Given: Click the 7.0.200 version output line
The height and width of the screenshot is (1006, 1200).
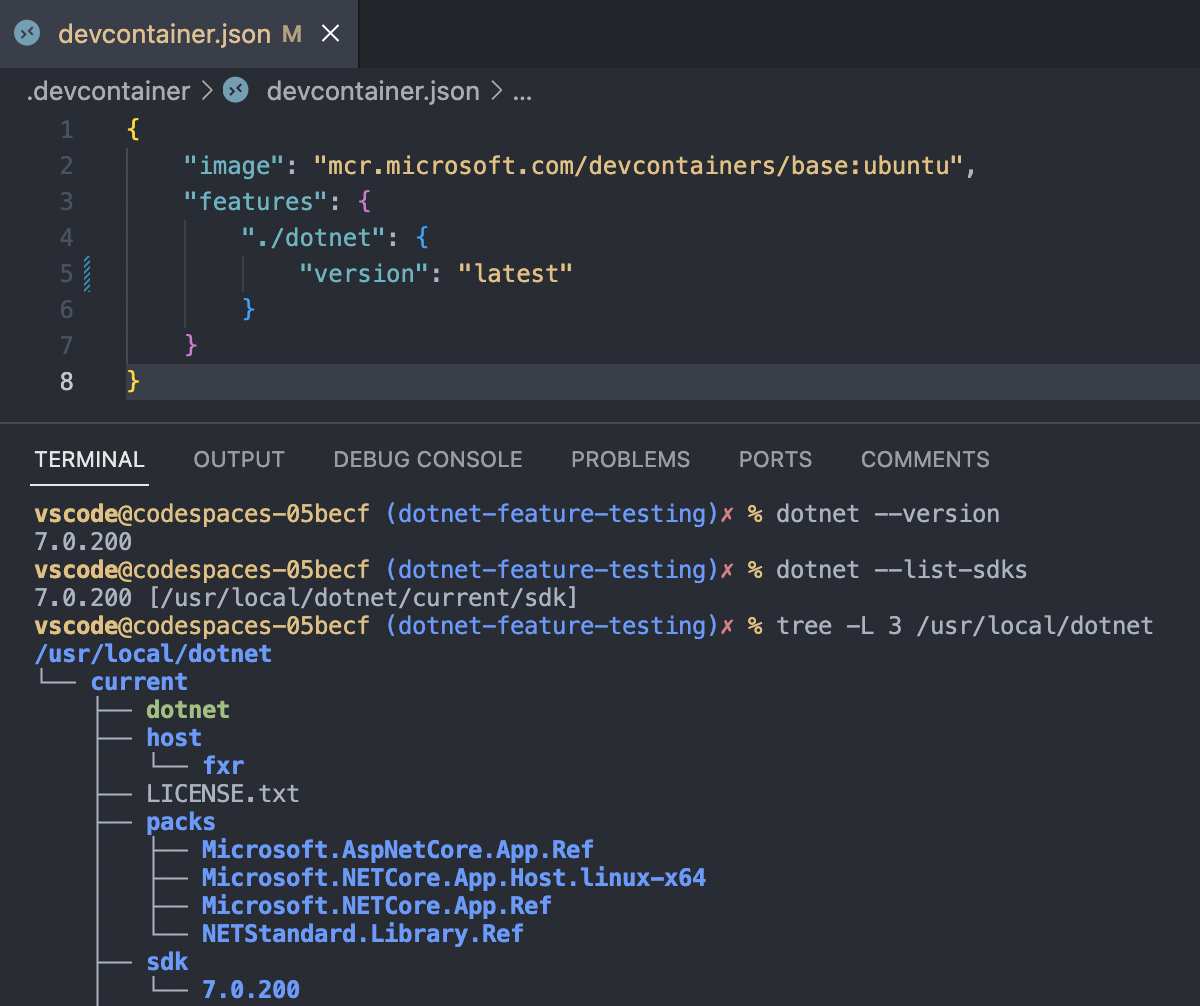Looking at the screenshot, I should [83, 542].
